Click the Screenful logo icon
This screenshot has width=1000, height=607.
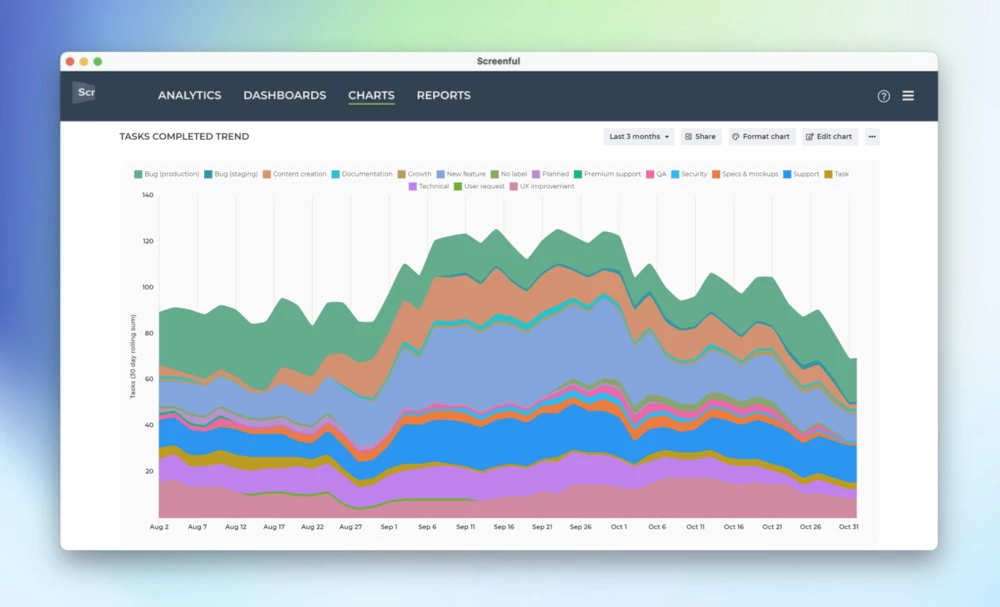84,92
